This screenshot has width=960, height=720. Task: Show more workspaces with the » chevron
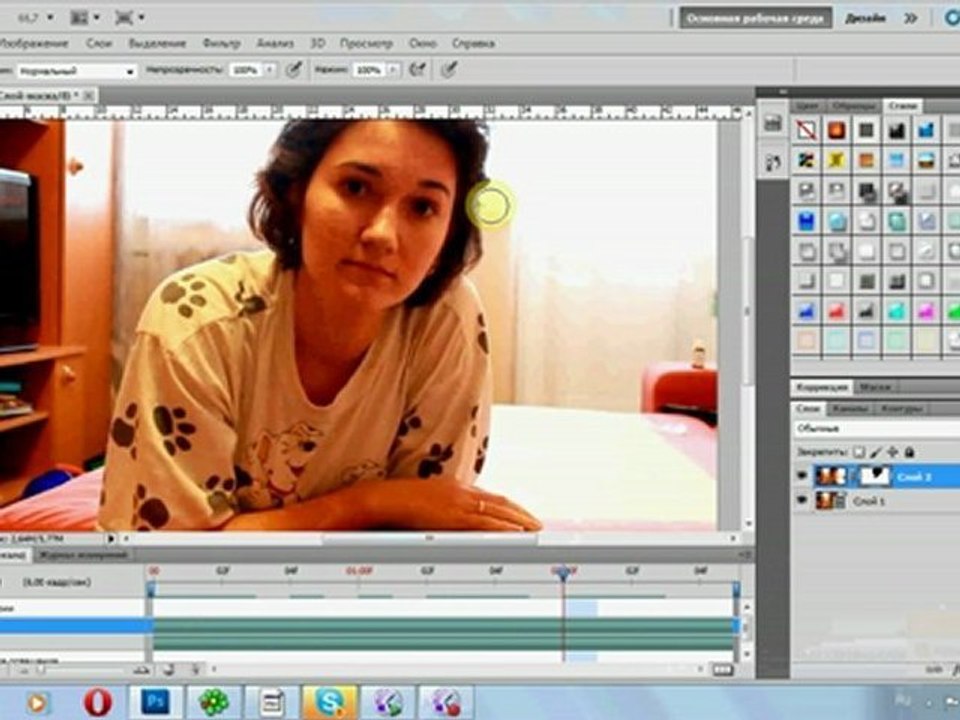pyautogui.click(x=911, y=18)
